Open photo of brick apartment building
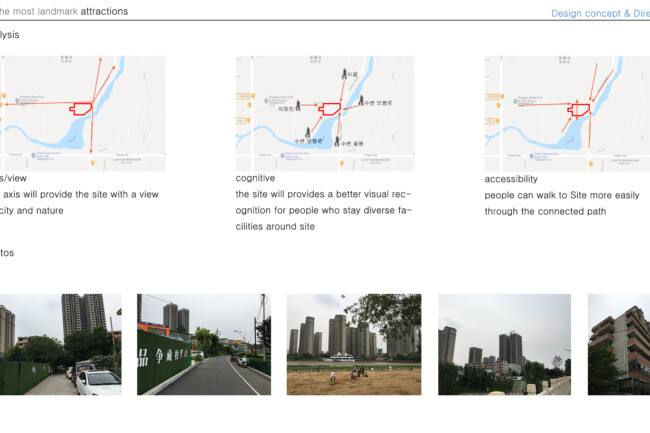This screenshot has width=650, height=433. click(619, 344)
